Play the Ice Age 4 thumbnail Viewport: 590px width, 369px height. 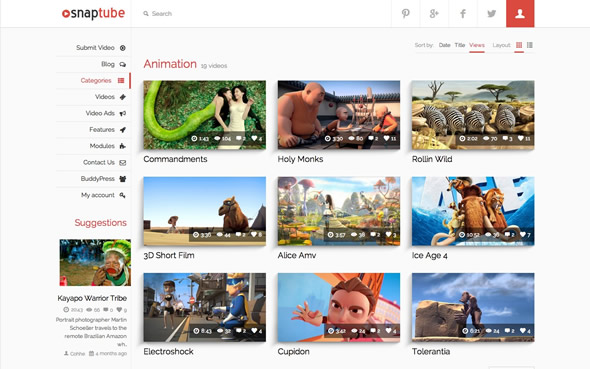pyautogui.click(x=473, y=211)
